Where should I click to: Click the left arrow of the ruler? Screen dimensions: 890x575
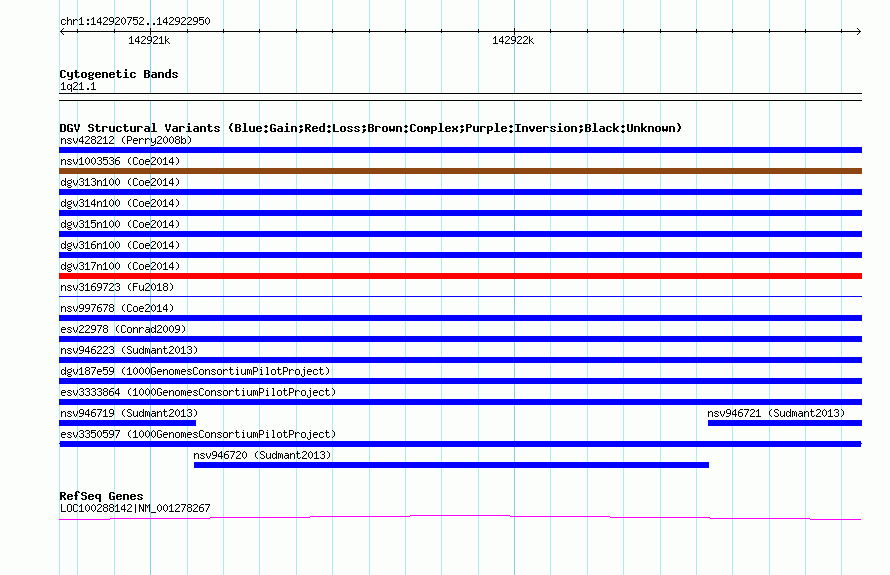pyautogui.click(x=62, y=31)
